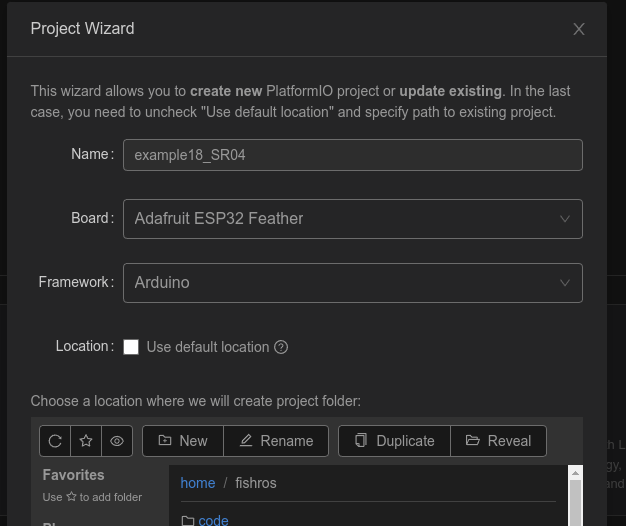Click the Name field containing example18_SR04

tap(352, 155)
